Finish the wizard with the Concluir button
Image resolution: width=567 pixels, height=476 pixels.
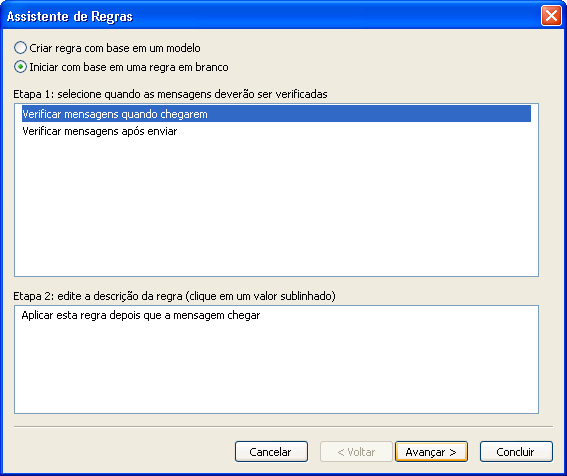click(x=516, y=452)
